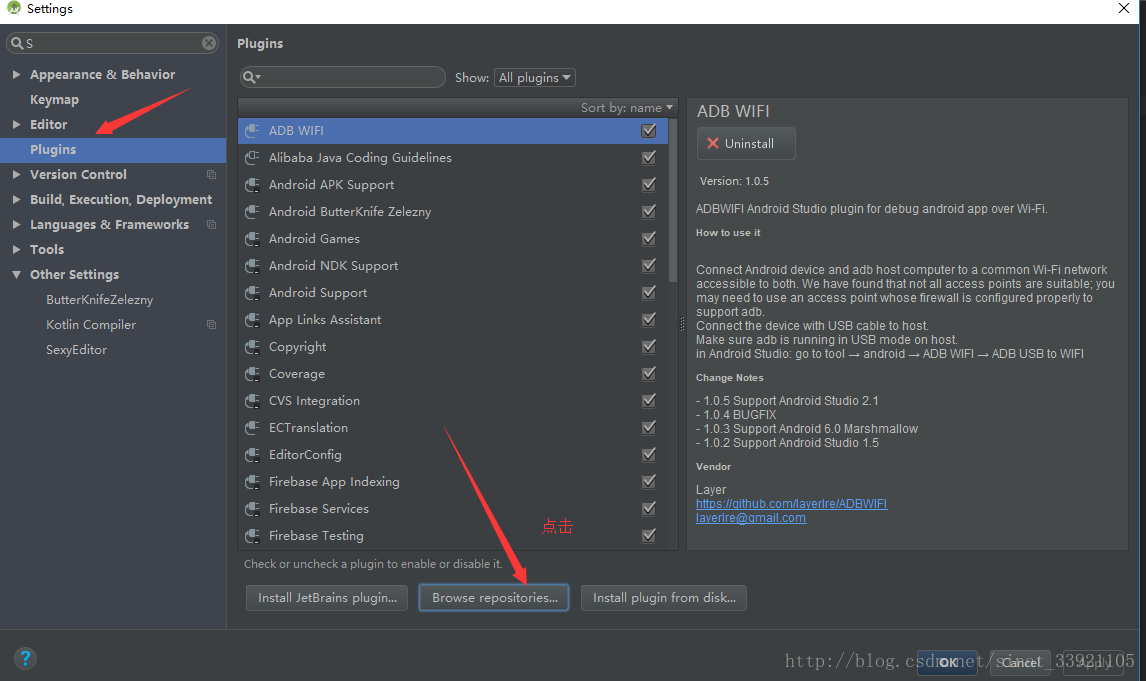Click the Version Control project-level icon

(211, 175)
